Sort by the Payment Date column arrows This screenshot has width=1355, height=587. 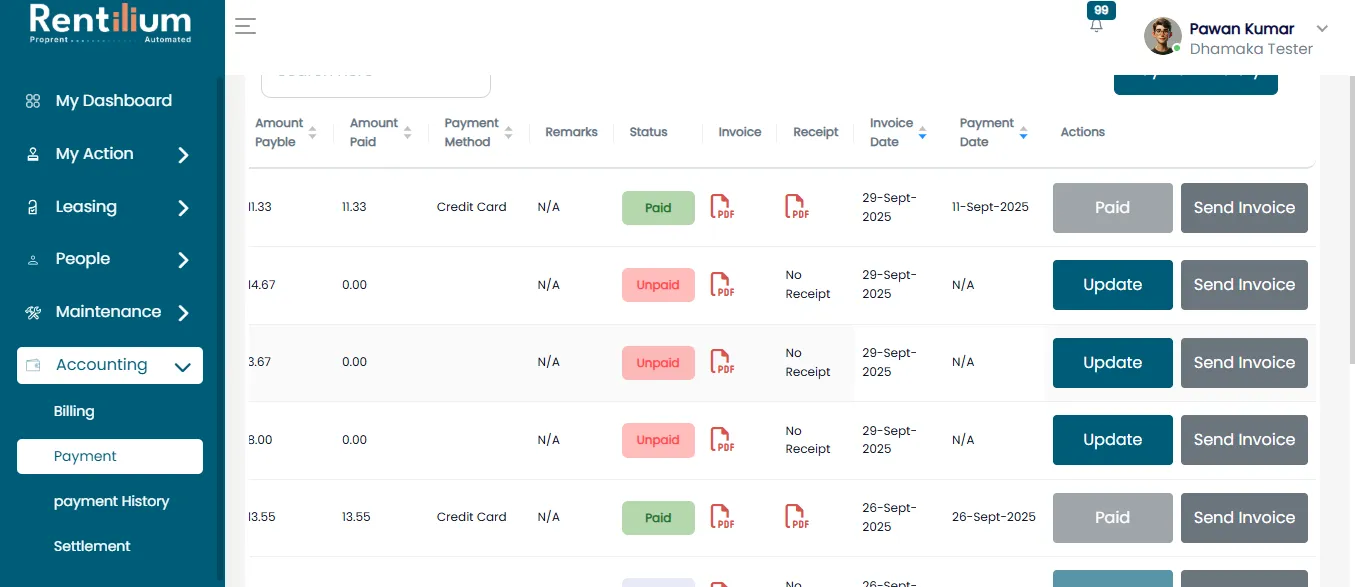click(x=1023, y=133)
